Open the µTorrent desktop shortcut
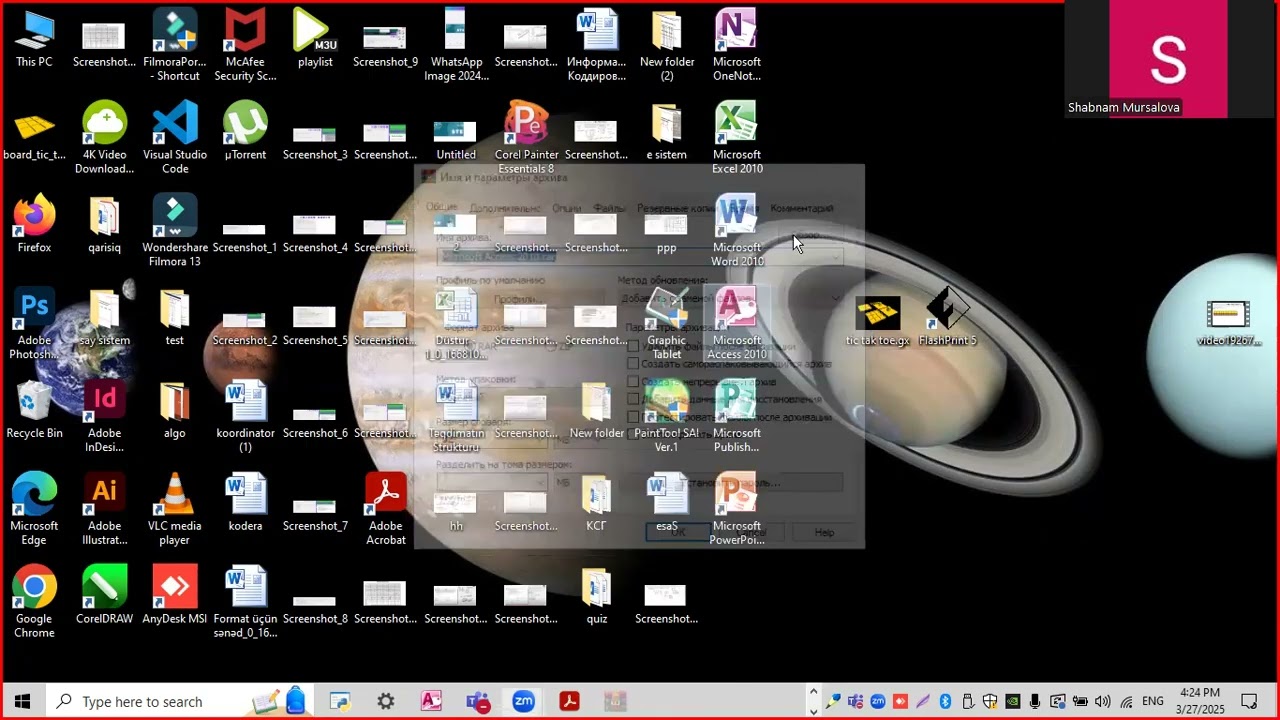Viewport: 1280px width, 720px height. pos(245,131)
